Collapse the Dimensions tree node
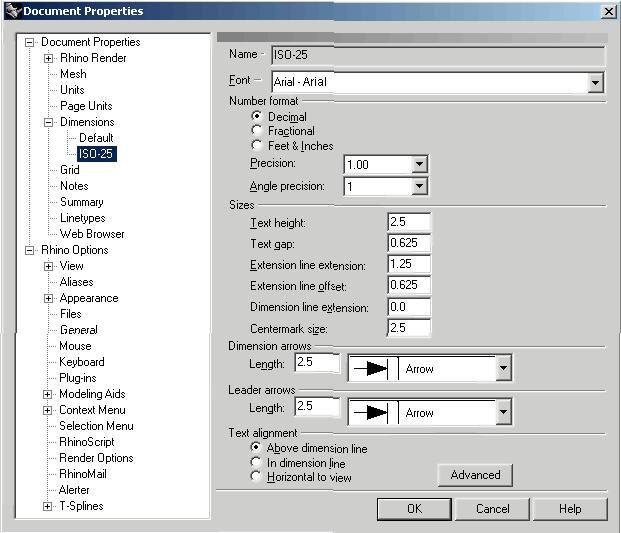The height and width of the screenshot is (533, 621). (x=48, y=122)
